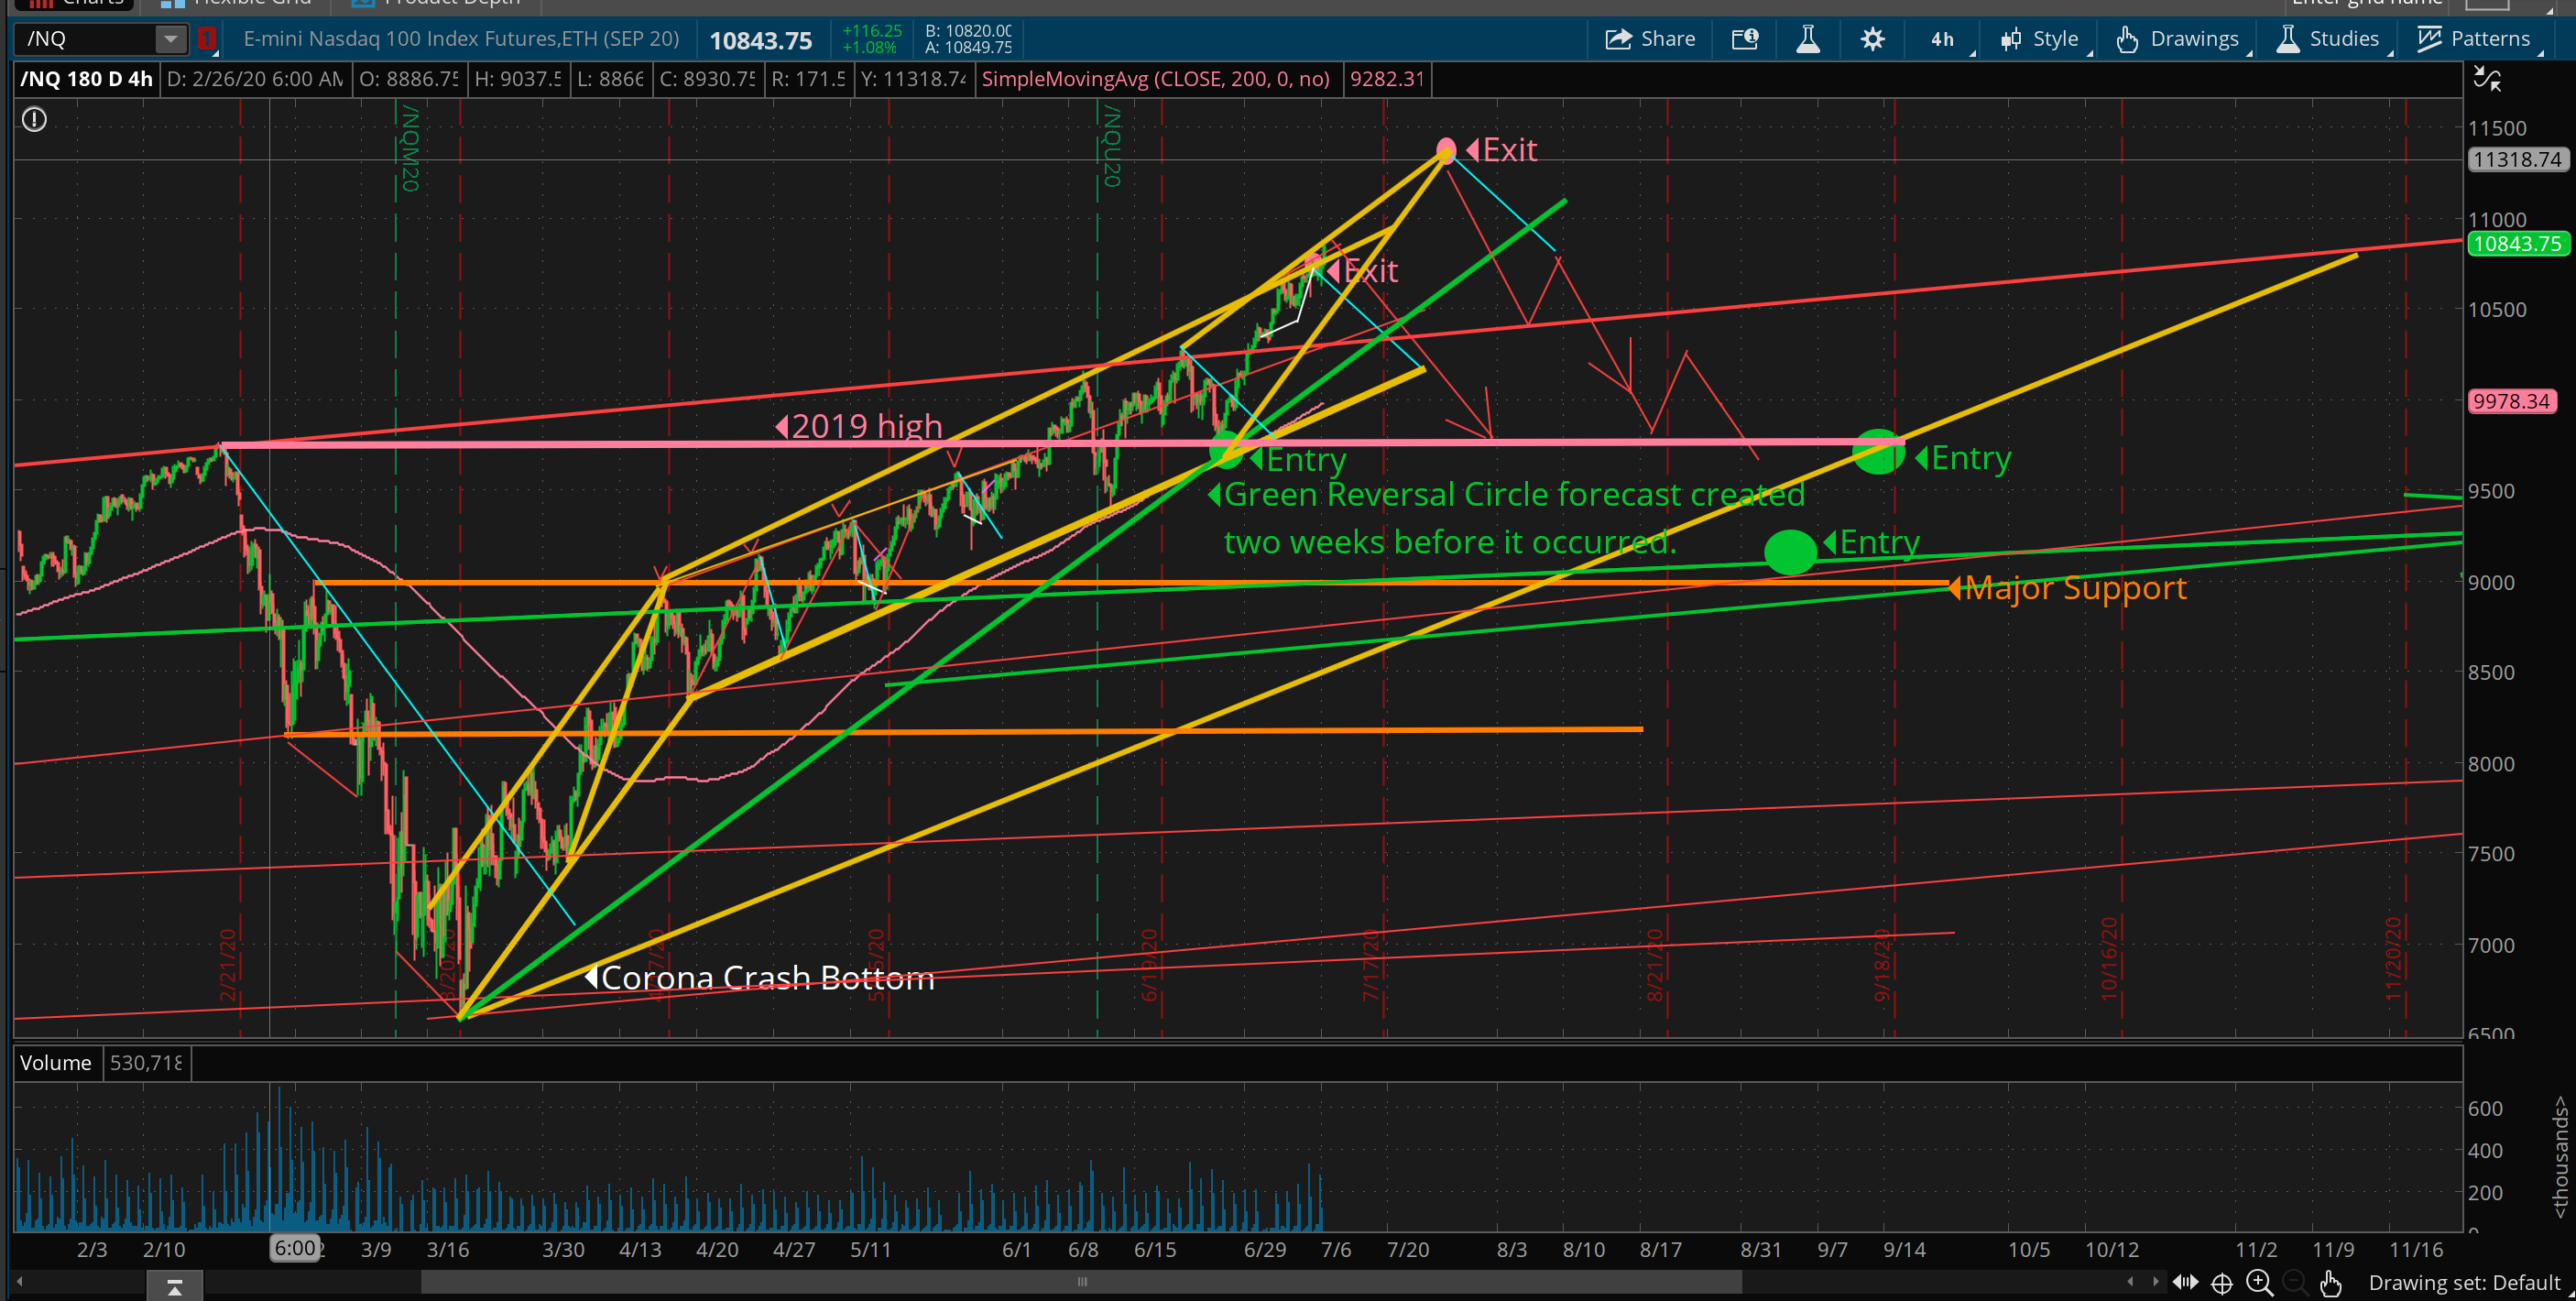Click the horizontal chart scrollbar thumb
The height and width of the screenshot is (1301, 2576).
(x=1080, y=1282)
